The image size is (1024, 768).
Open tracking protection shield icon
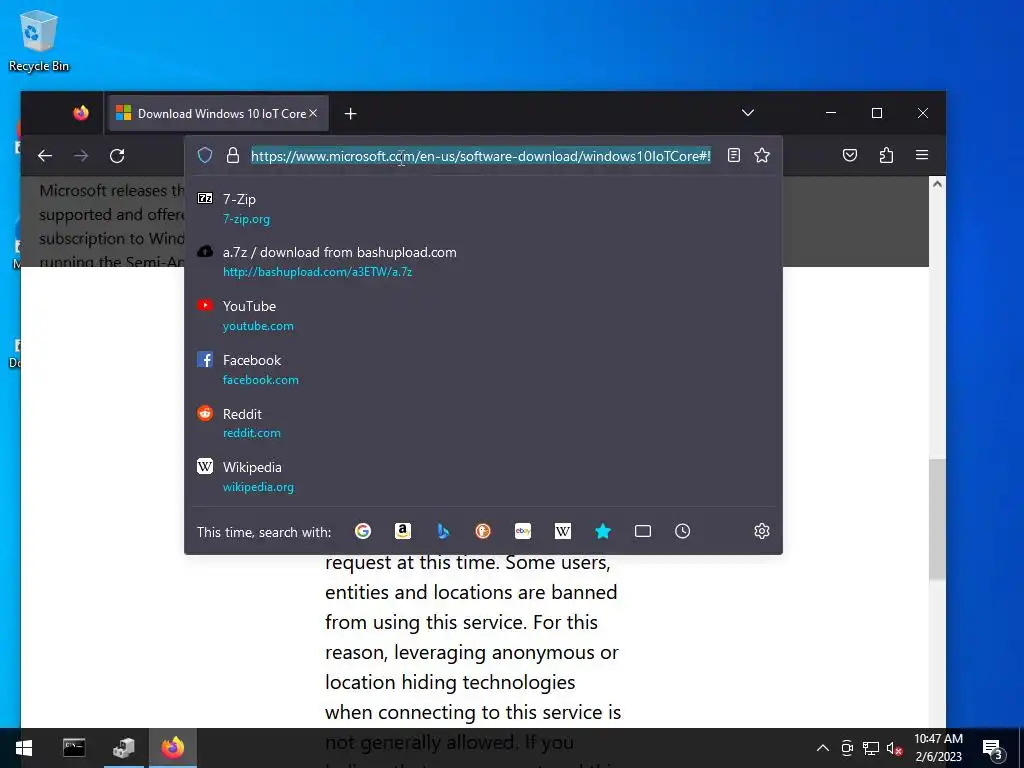(x=205, y=155)
